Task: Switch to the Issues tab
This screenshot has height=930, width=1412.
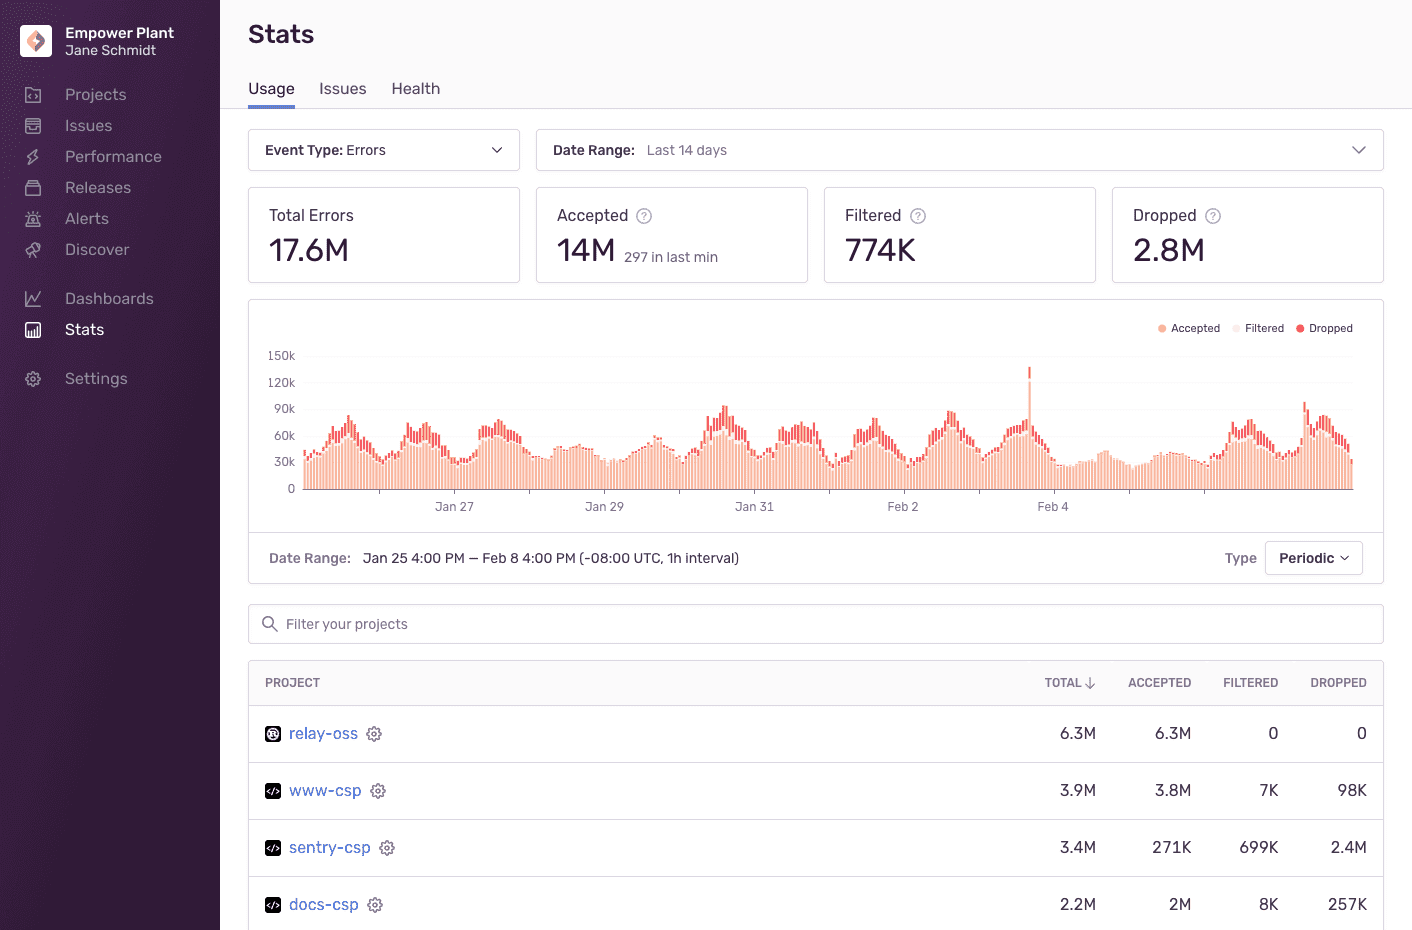Action: point(342,88)
